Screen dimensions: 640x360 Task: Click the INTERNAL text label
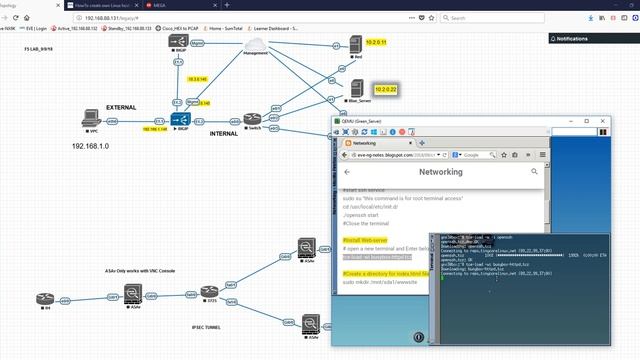click(x=224, y=133)
